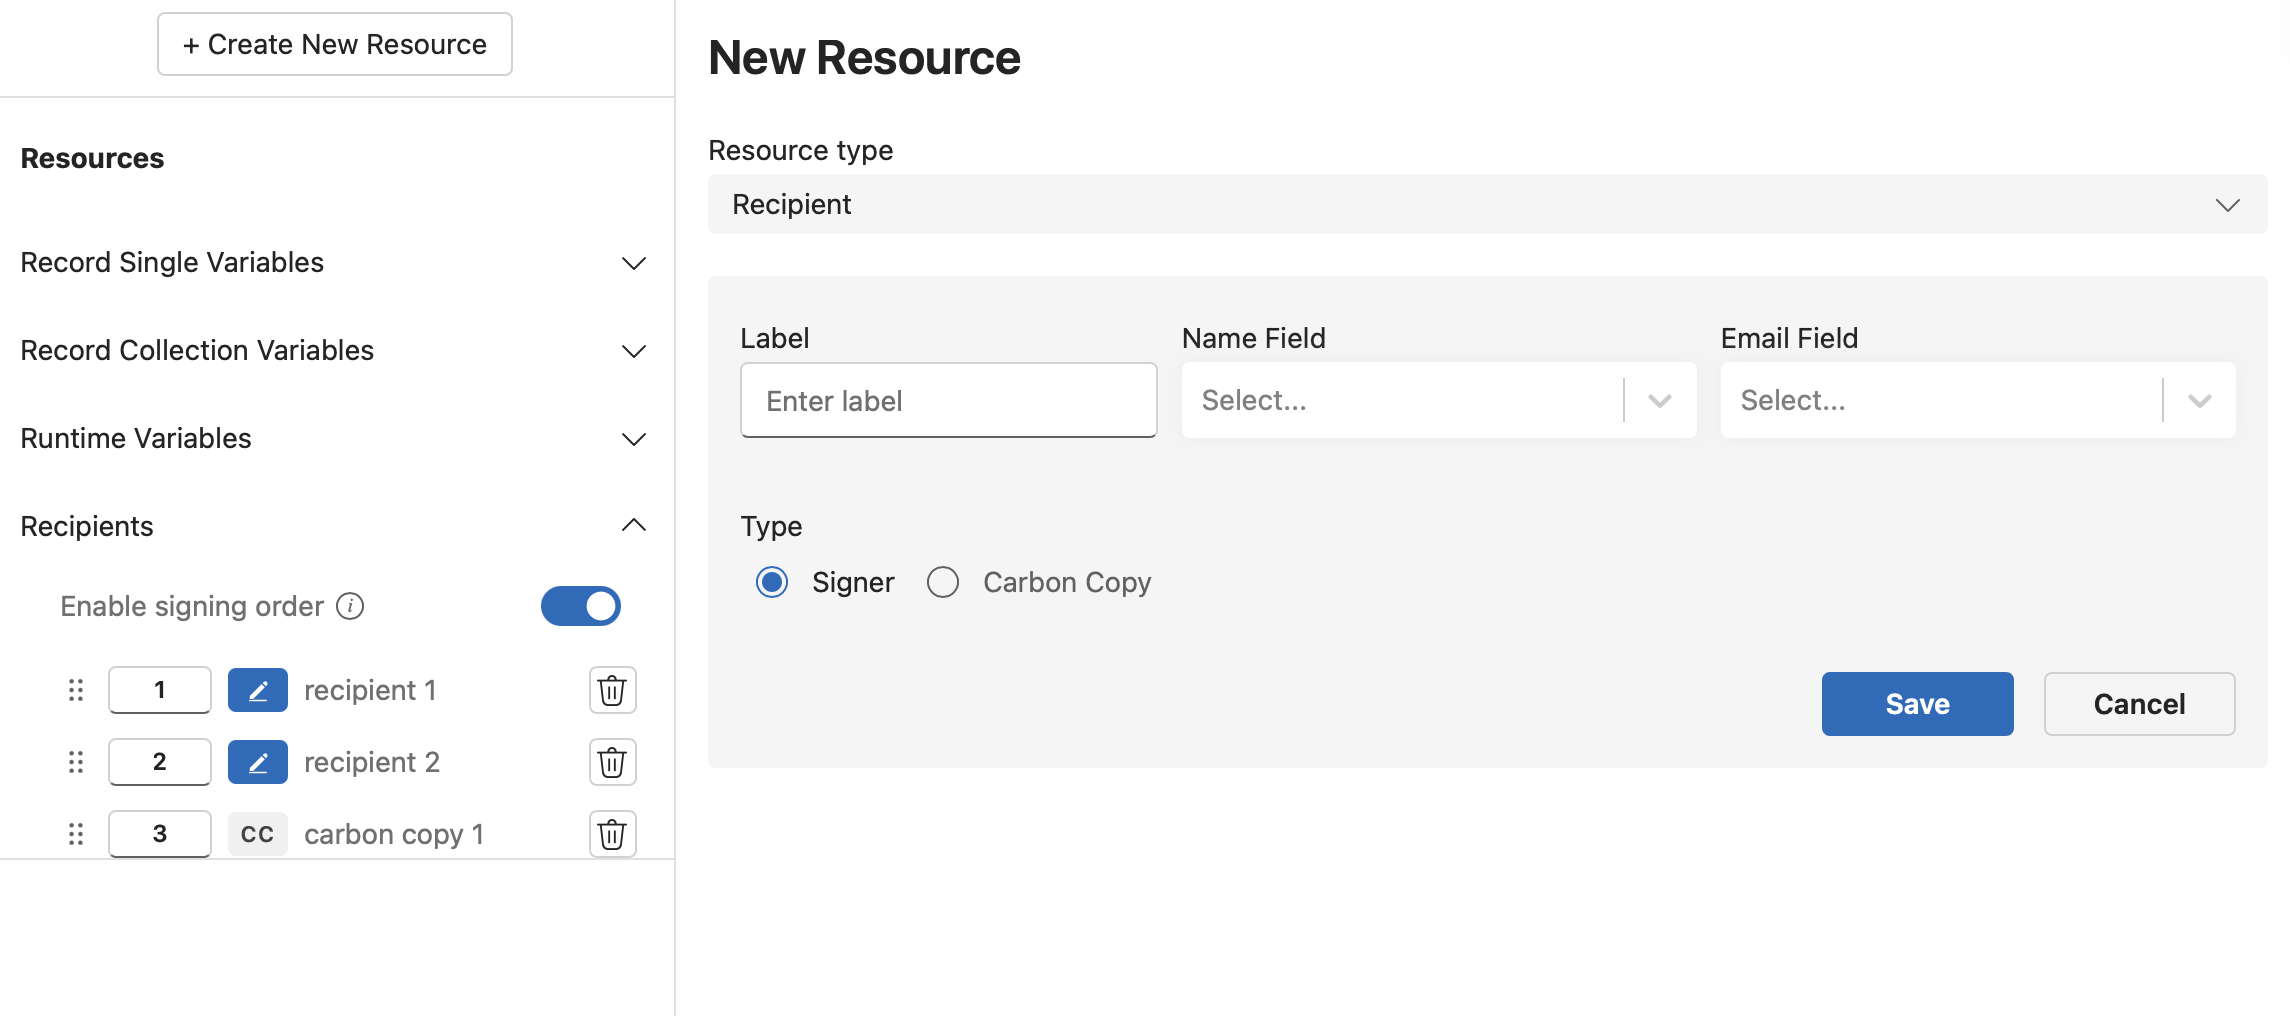Open the Email Field select dropdown
This screenshot has width=2290, height=1016.
pos(1978,400)
